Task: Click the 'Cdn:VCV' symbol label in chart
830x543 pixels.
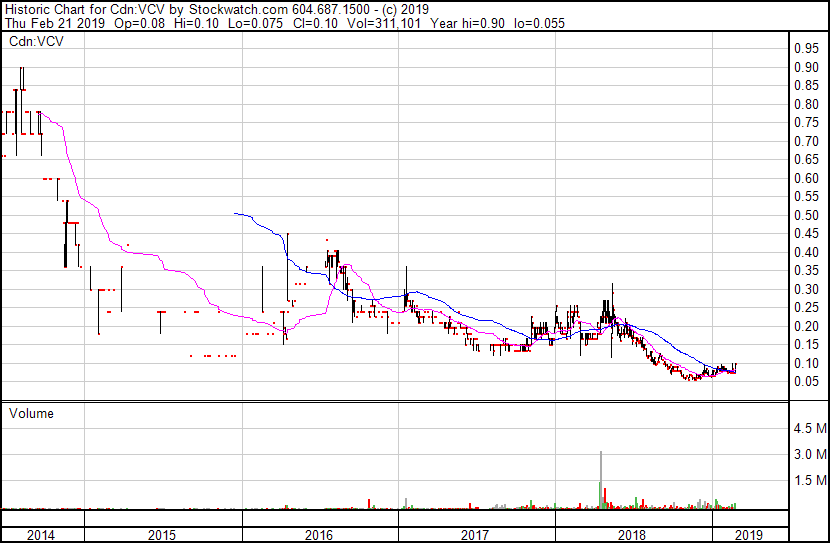Action: 37,41
